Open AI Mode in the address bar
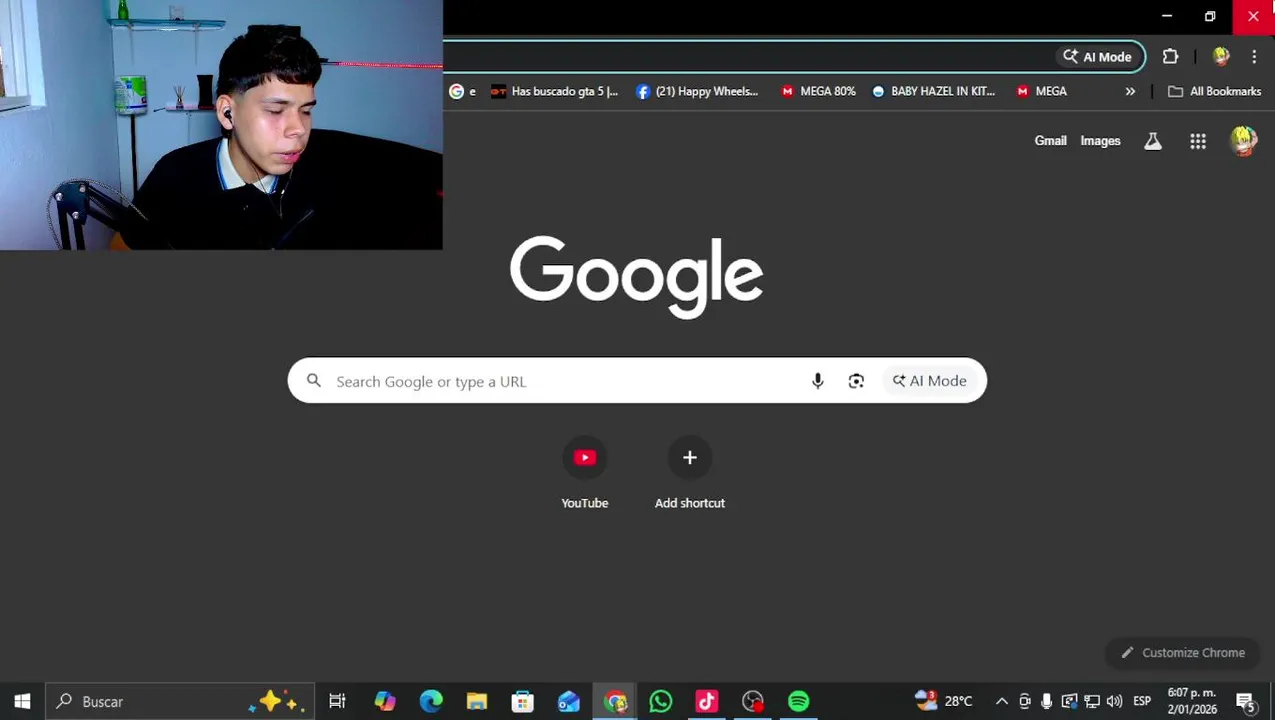The width and height of the screenshot is (1275, 720). point(1098,57)
